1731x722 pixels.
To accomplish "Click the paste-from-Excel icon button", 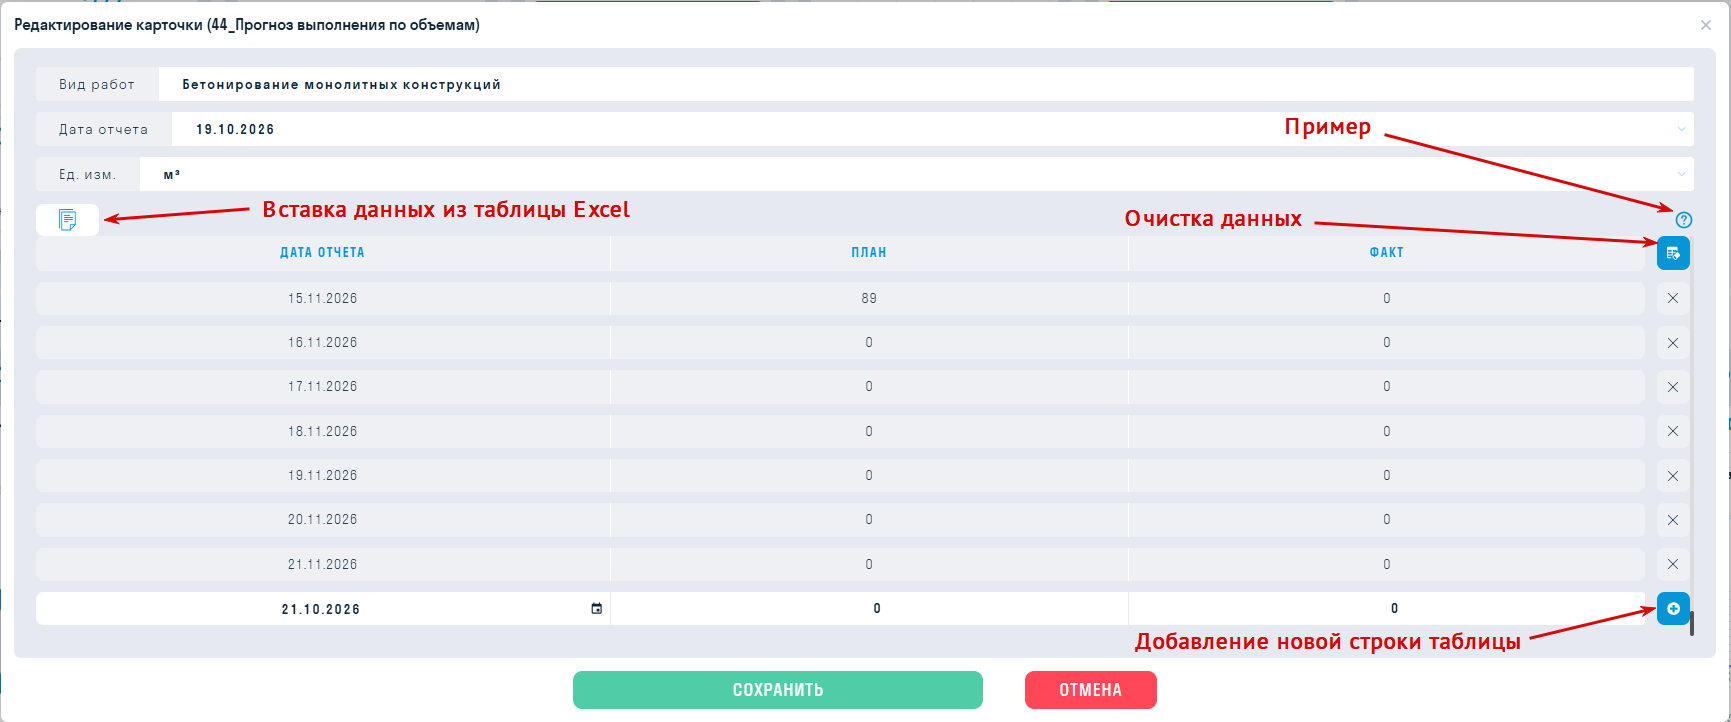I will point(67,220).
